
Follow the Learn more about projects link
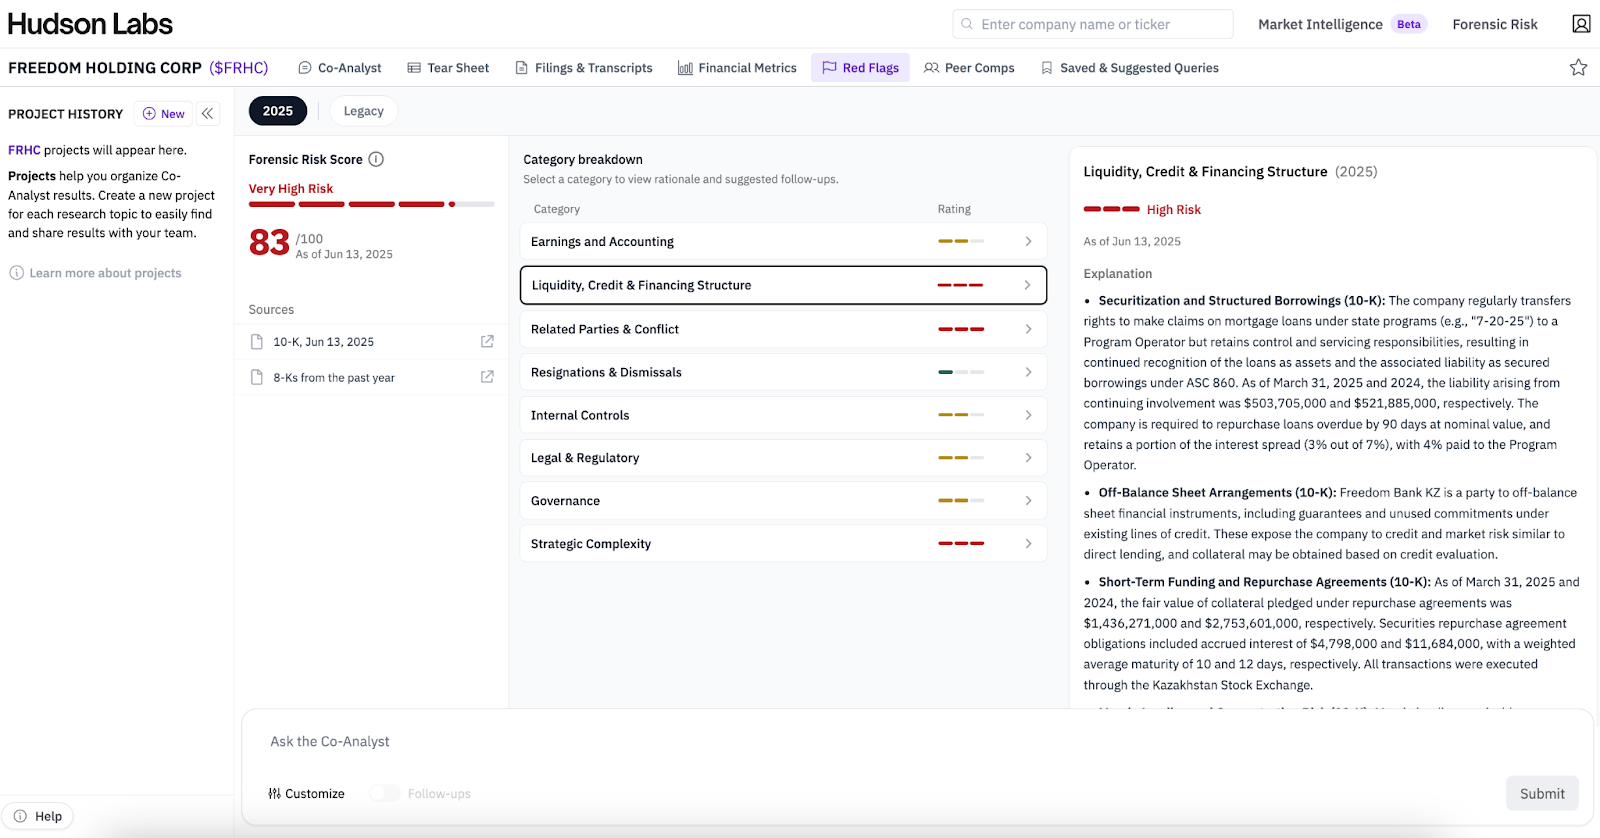point(105,273)
